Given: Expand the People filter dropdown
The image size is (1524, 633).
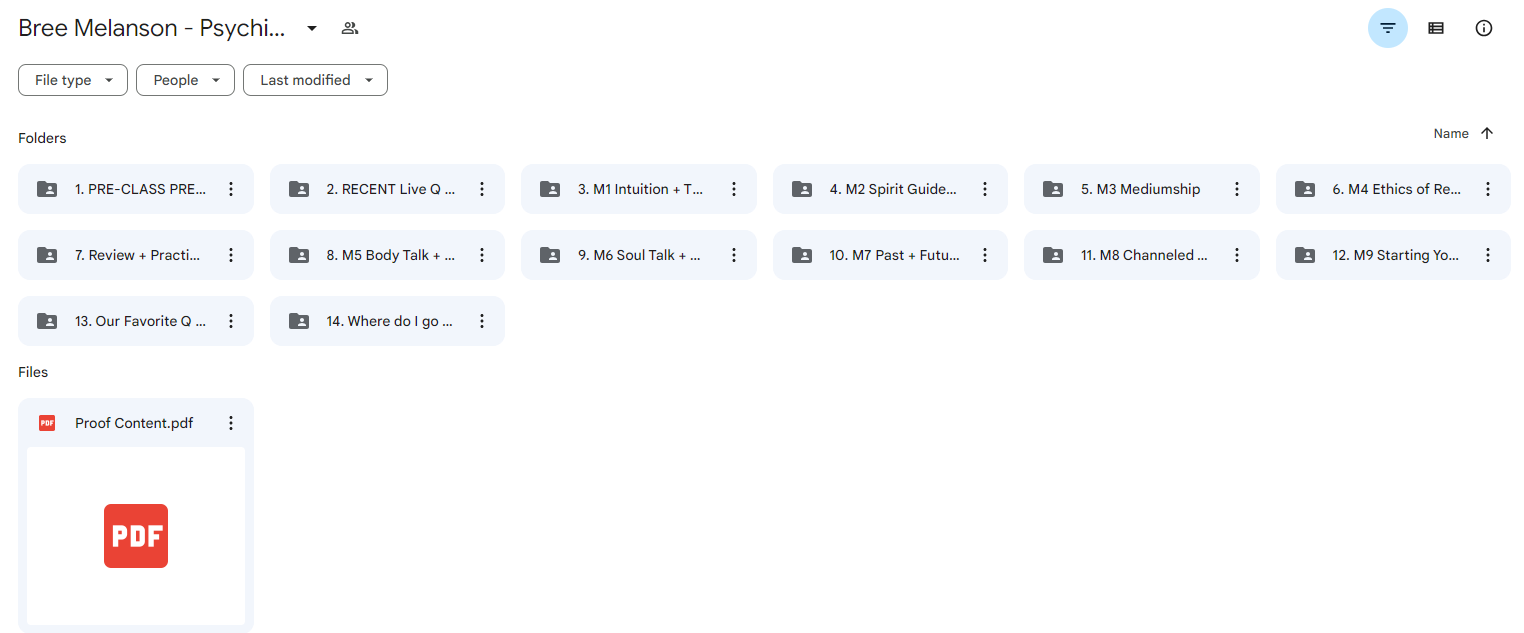Looking at the screenshot, I should pyautogui.click(x=186, y=80).
